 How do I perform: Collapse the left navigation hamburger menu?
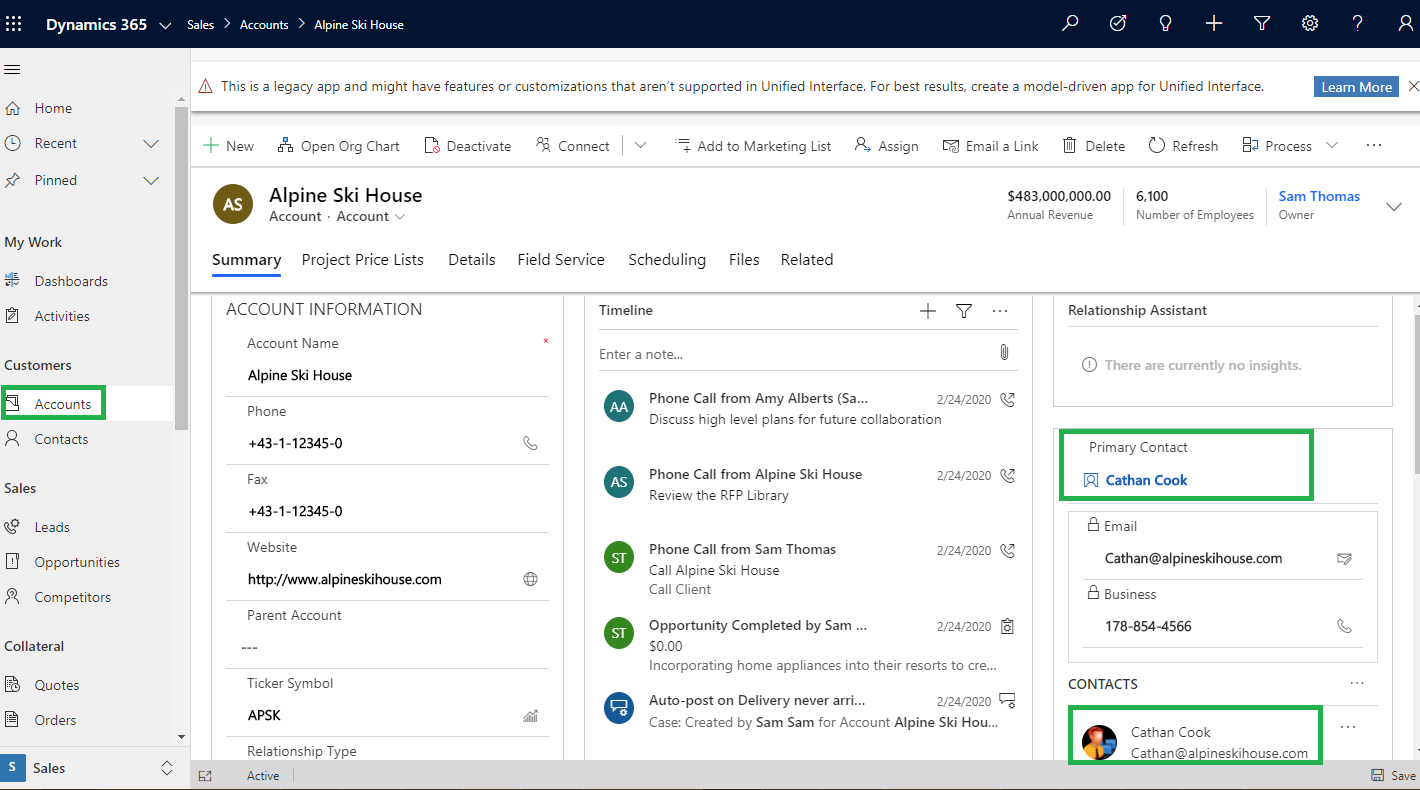[x=13, y=69]
